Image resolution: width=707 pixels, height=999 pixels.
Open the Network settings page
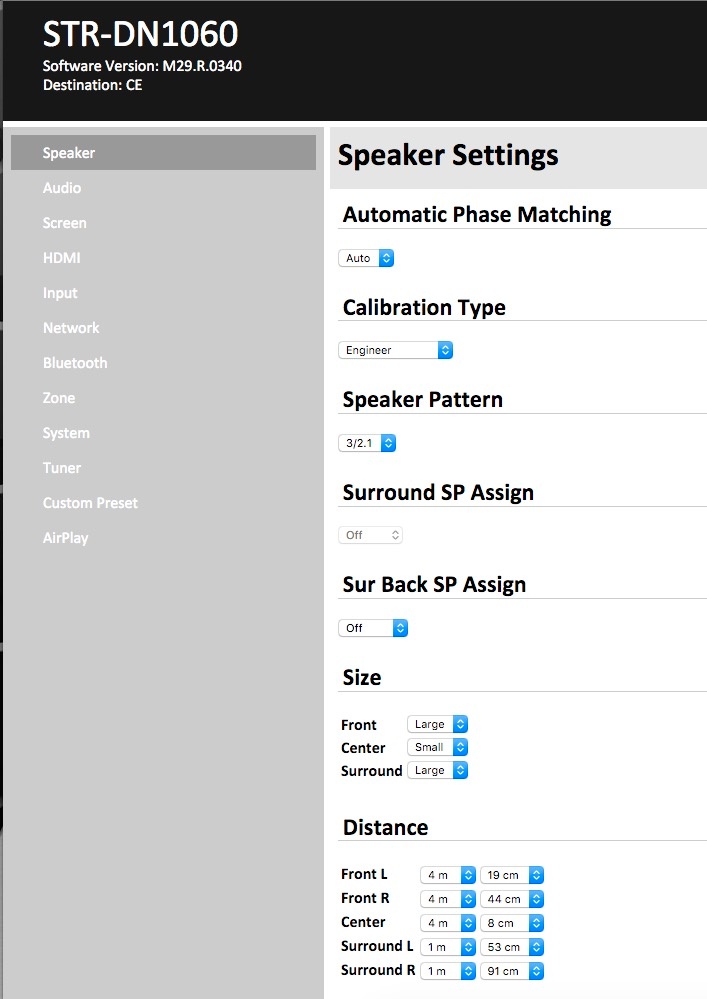71,328
